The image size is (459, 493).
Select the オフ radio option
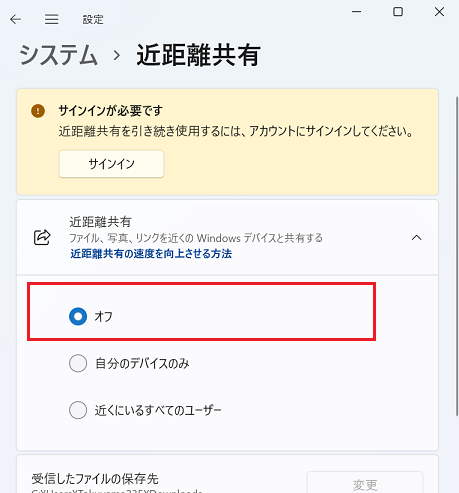coord(78,316)
